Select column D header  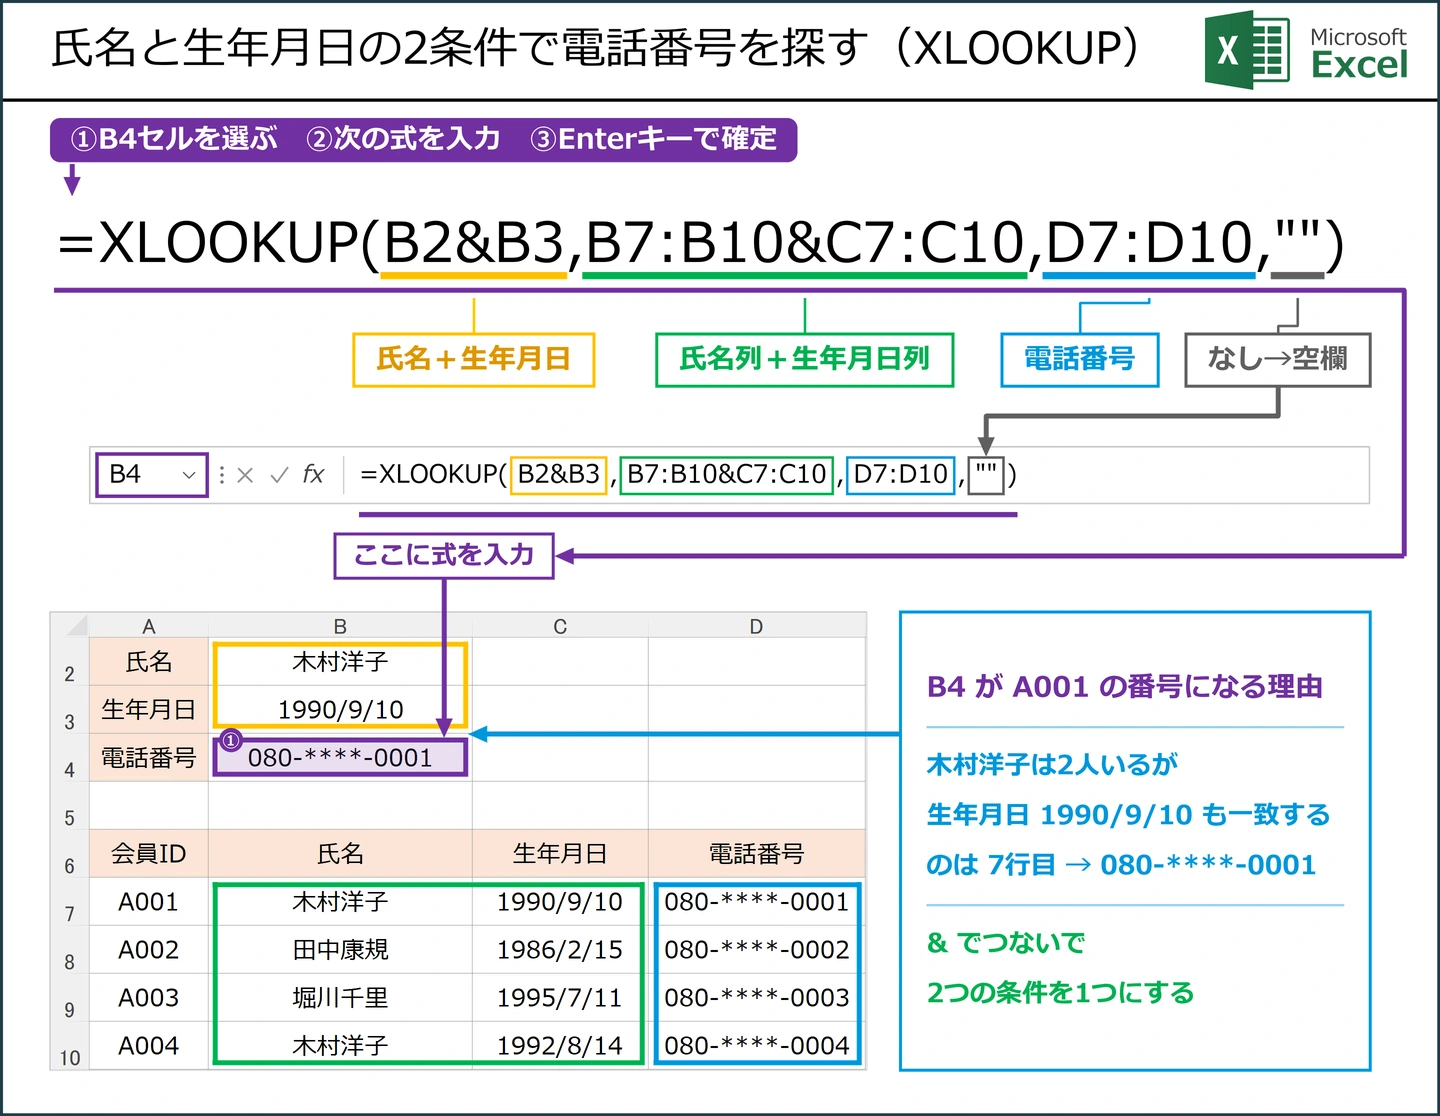coord(756,626)
